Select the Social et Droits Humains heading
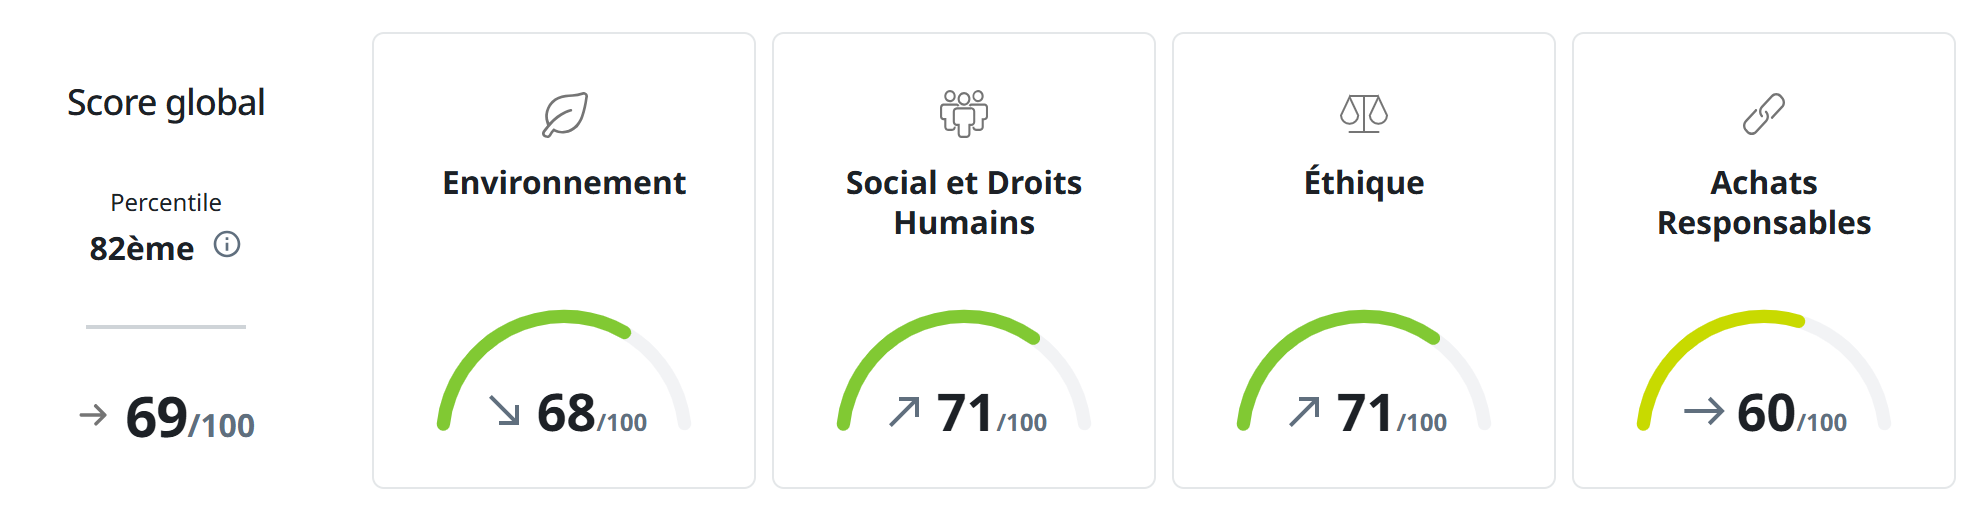 964,203
